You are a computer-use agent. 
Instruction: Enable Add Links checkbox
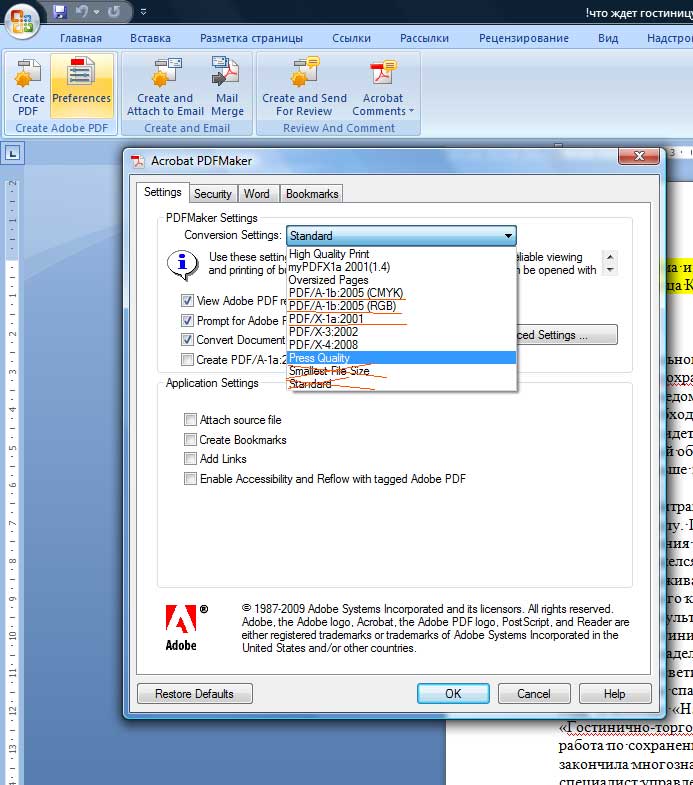point(190,458)
